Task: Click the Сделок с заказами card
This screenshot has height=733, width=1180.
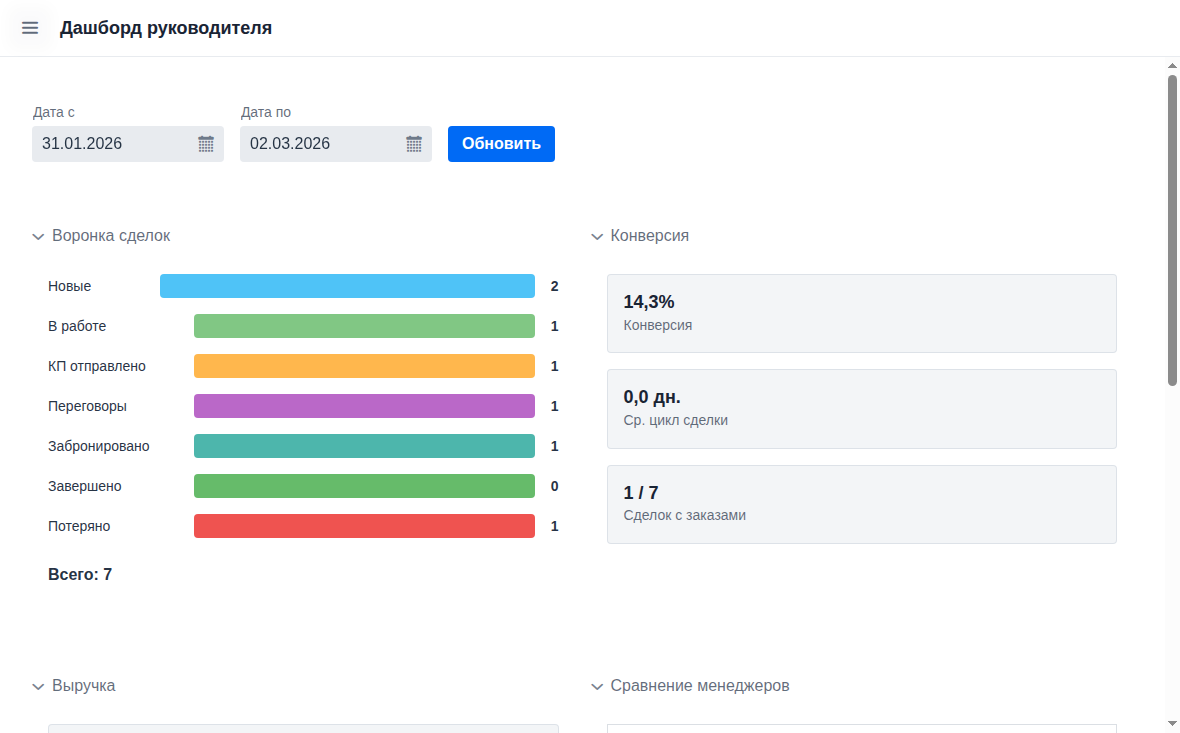Action: 861,504
